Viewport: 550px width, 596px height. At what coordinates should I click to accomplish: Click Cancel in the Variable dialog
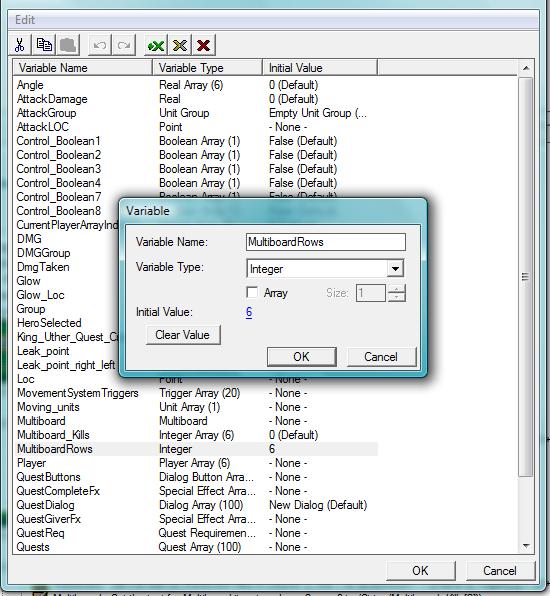381,357
